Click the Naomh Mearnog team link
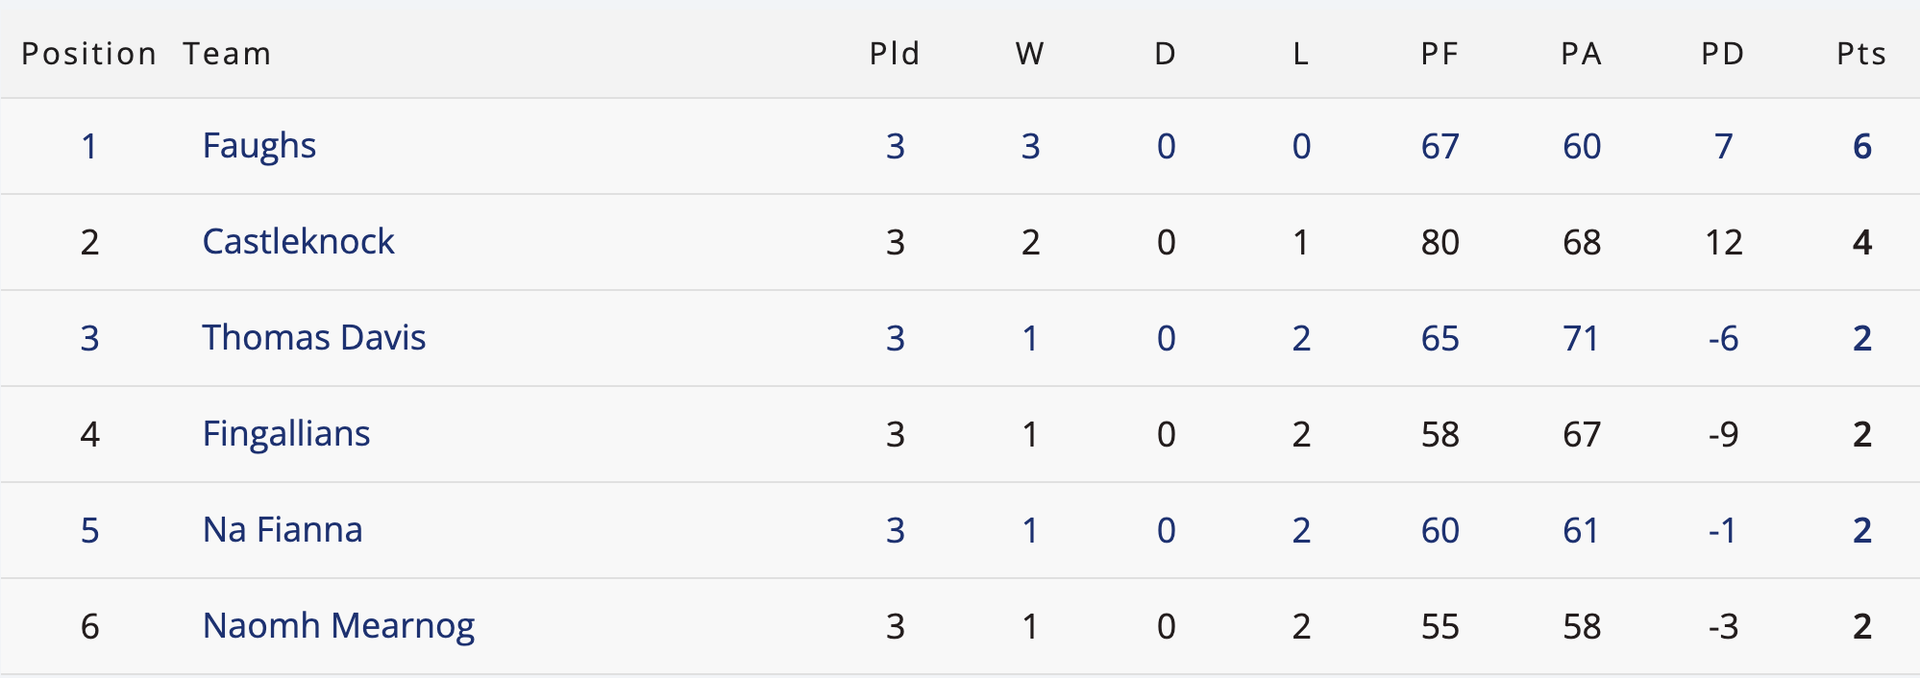 click(338, 626)
